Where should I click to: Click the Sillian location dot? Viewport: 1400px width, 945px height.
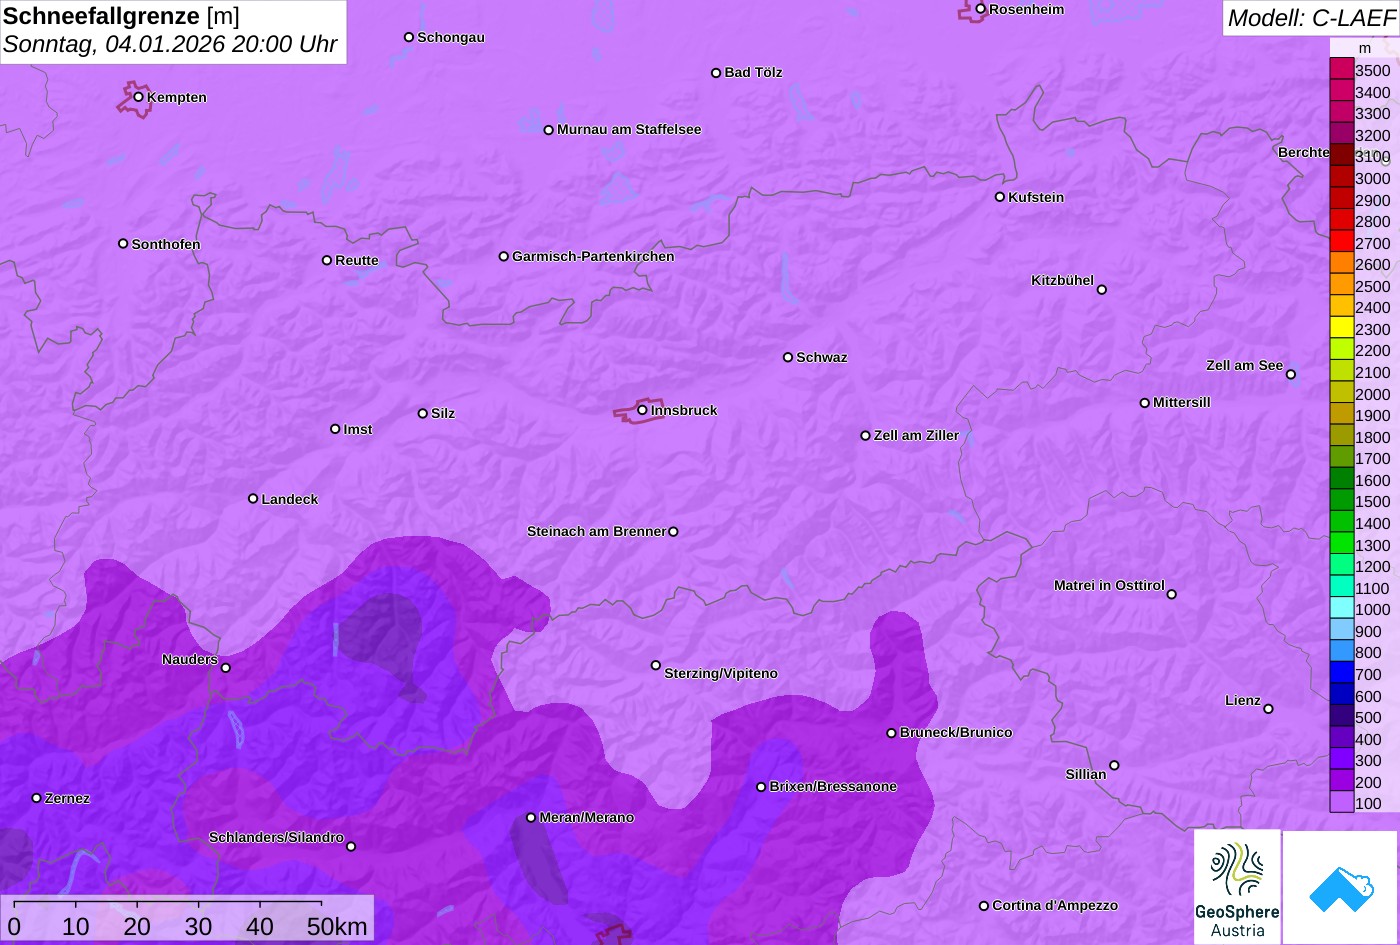click(1114, 766)
